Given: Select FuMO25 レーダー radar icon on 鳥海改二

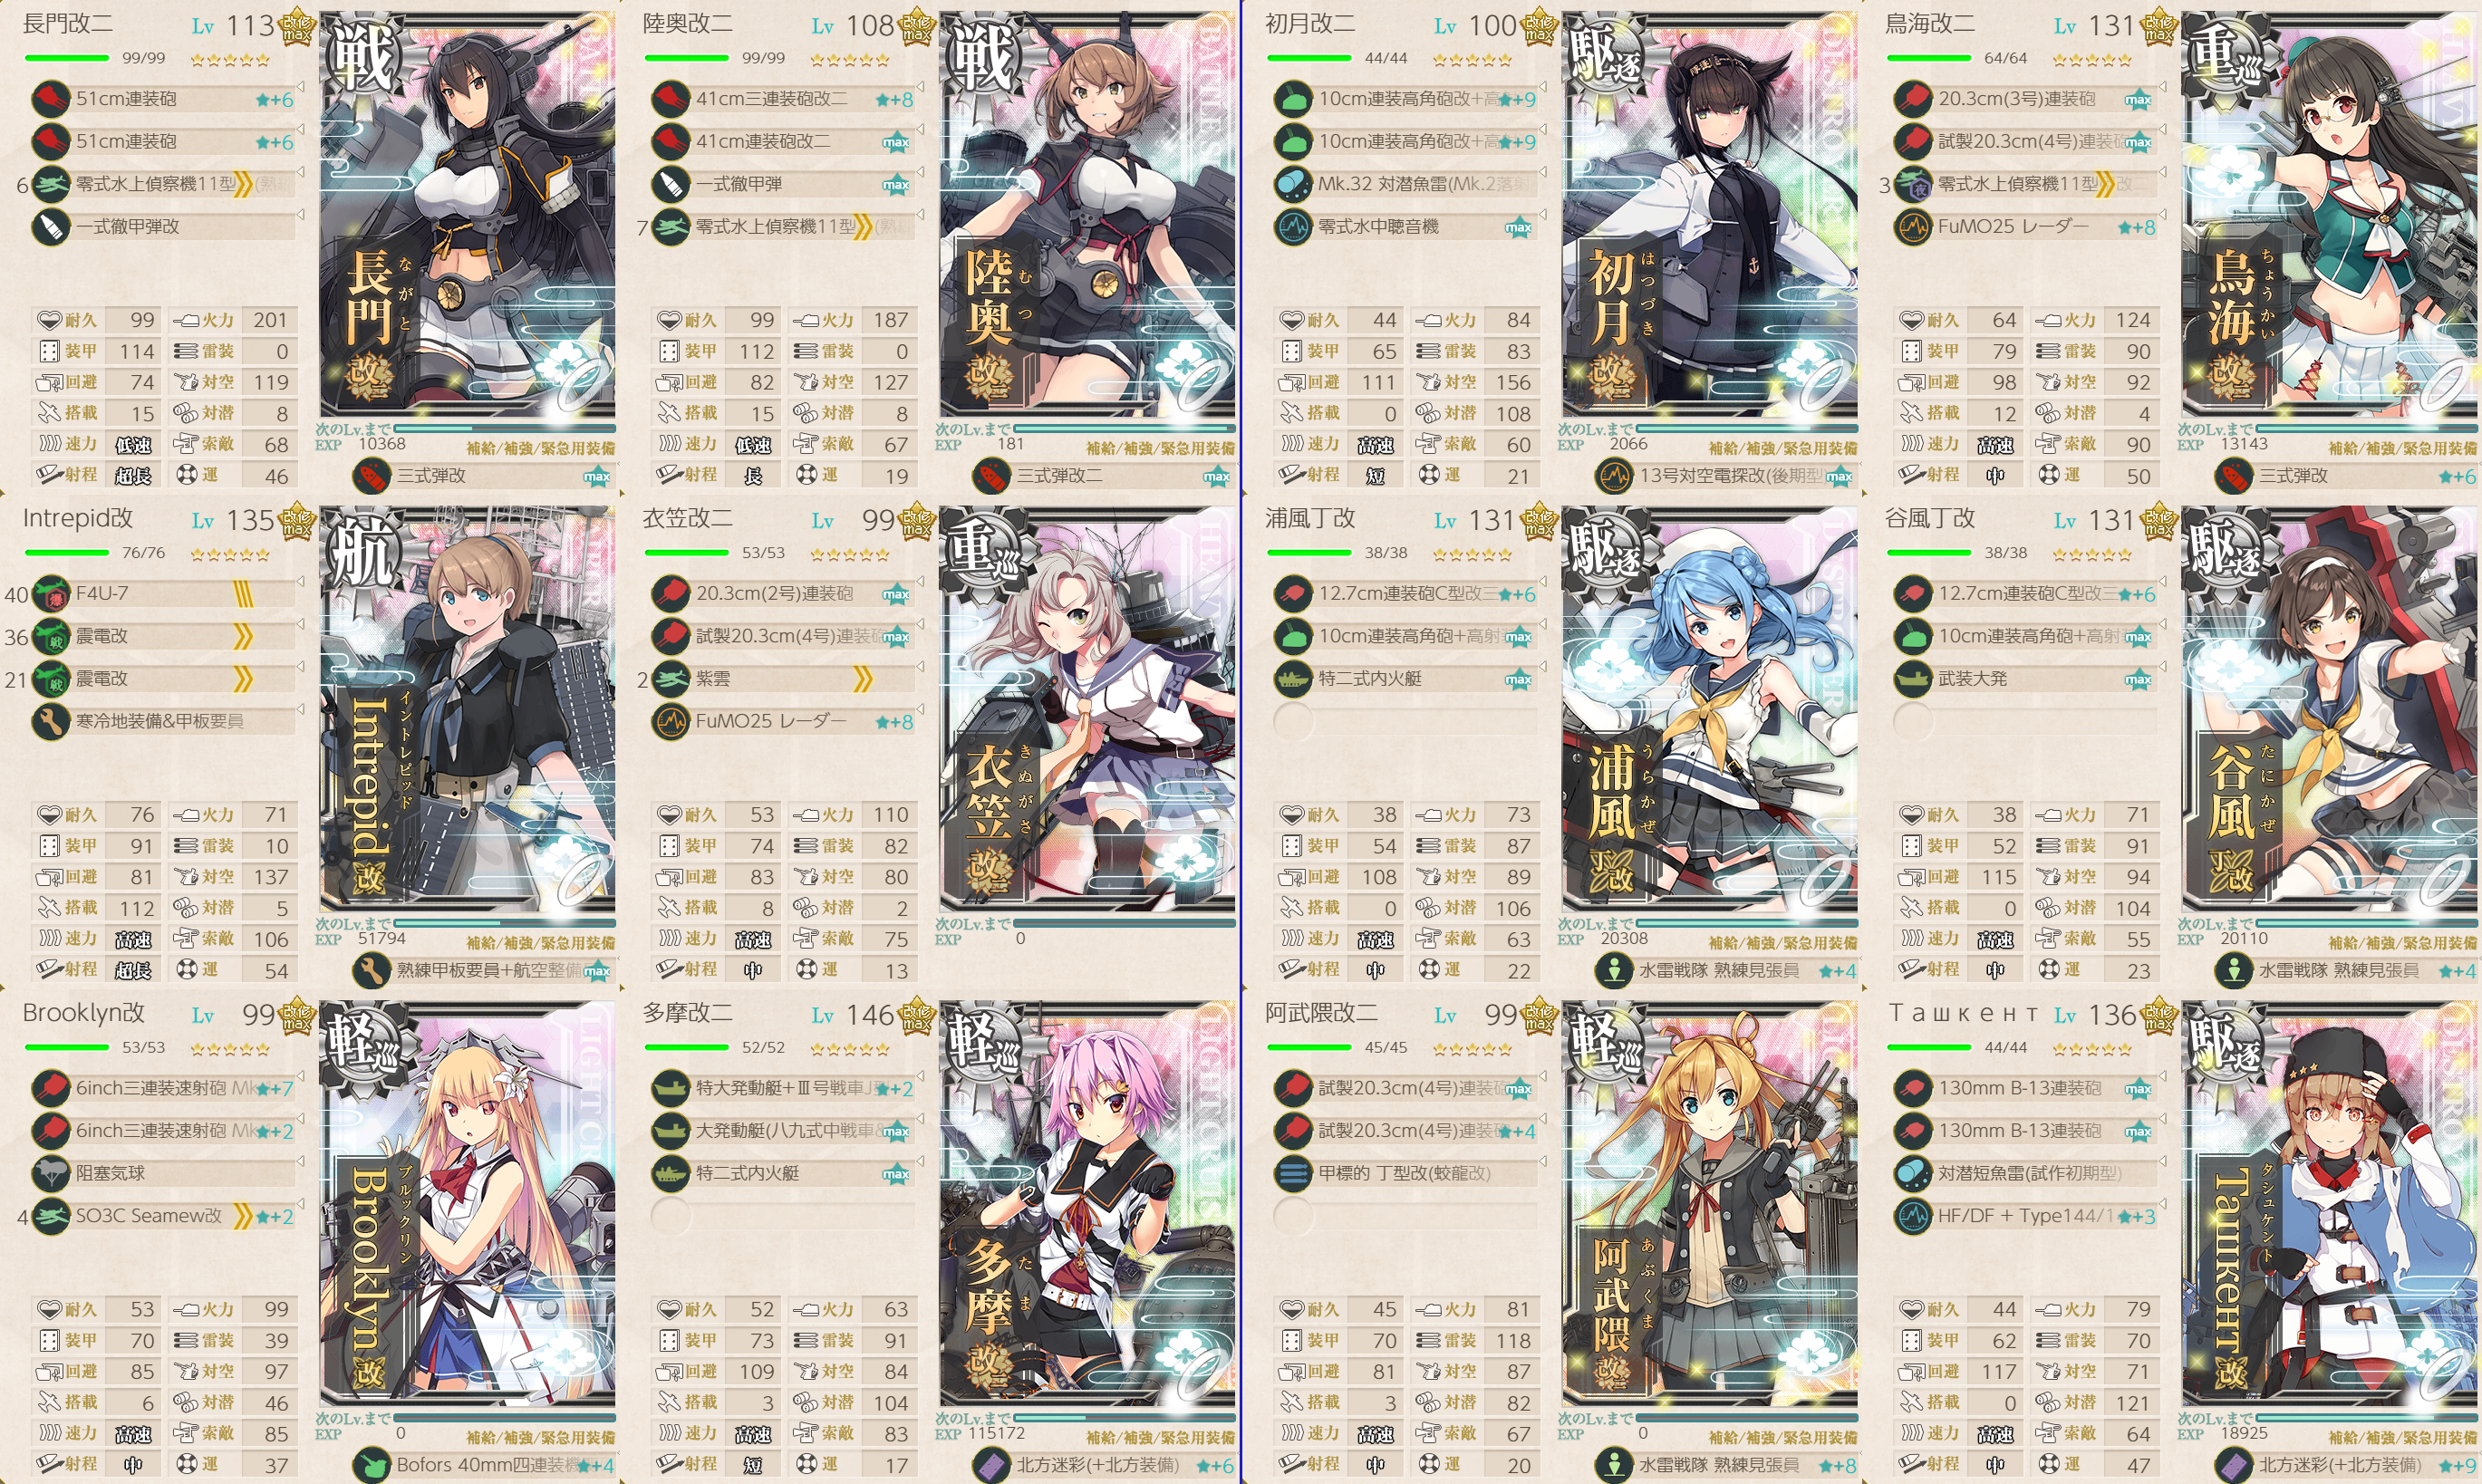Looking at the screenshot, I should [1913, 227].
